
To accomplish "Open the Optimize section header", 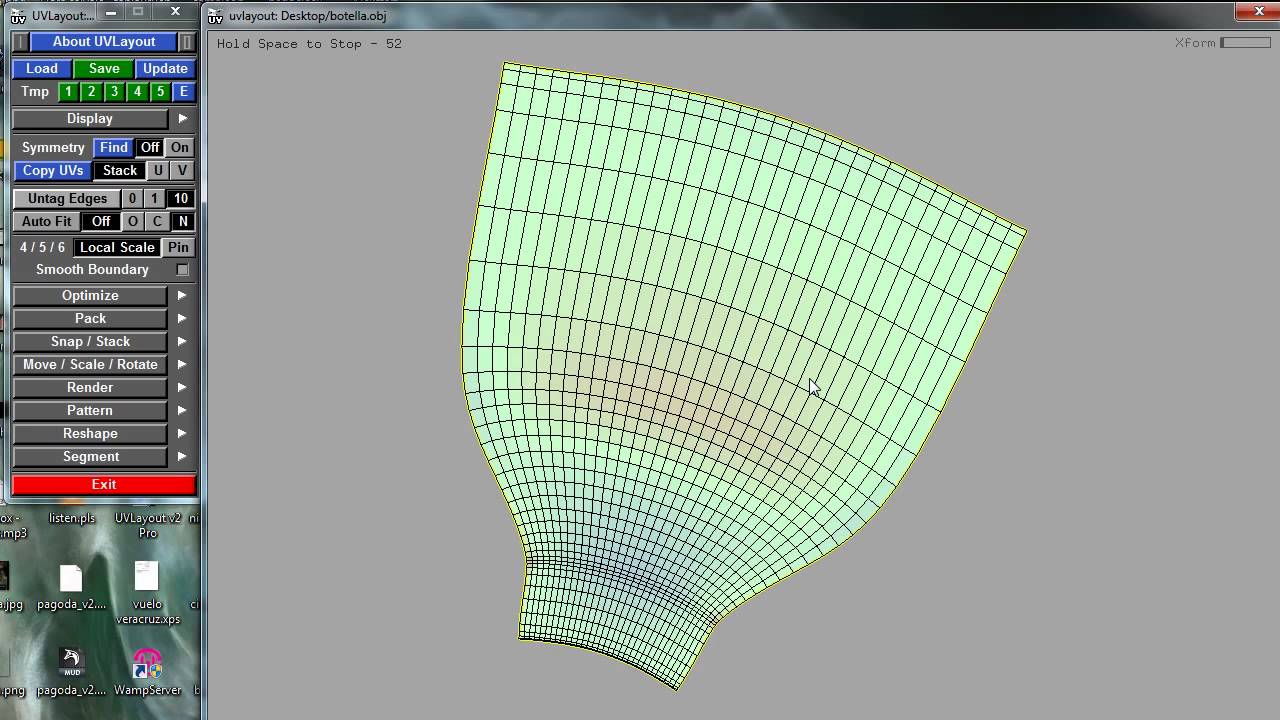I will coord(90,295).
